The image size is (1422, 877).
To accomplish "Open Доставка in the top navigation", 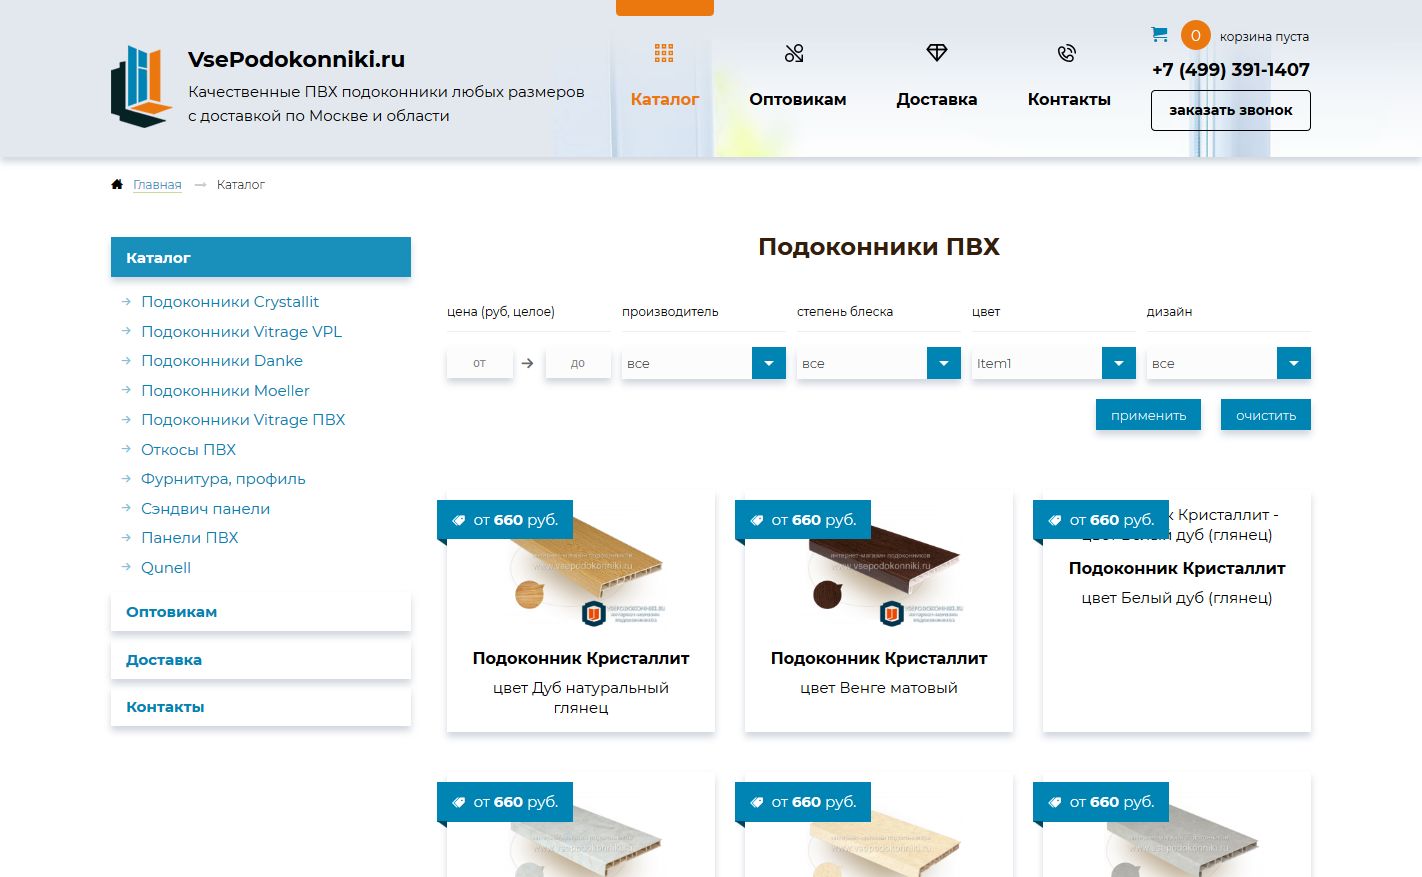I will [937, 99].
